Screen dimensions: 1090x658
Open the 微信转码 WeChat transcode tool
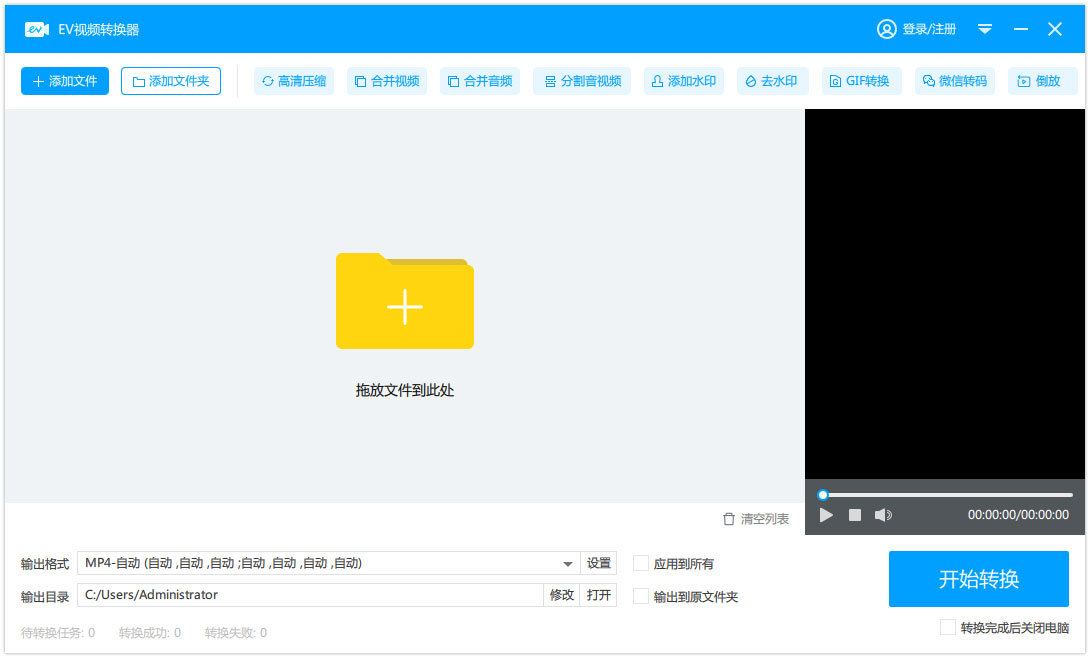tap(954, 81)
